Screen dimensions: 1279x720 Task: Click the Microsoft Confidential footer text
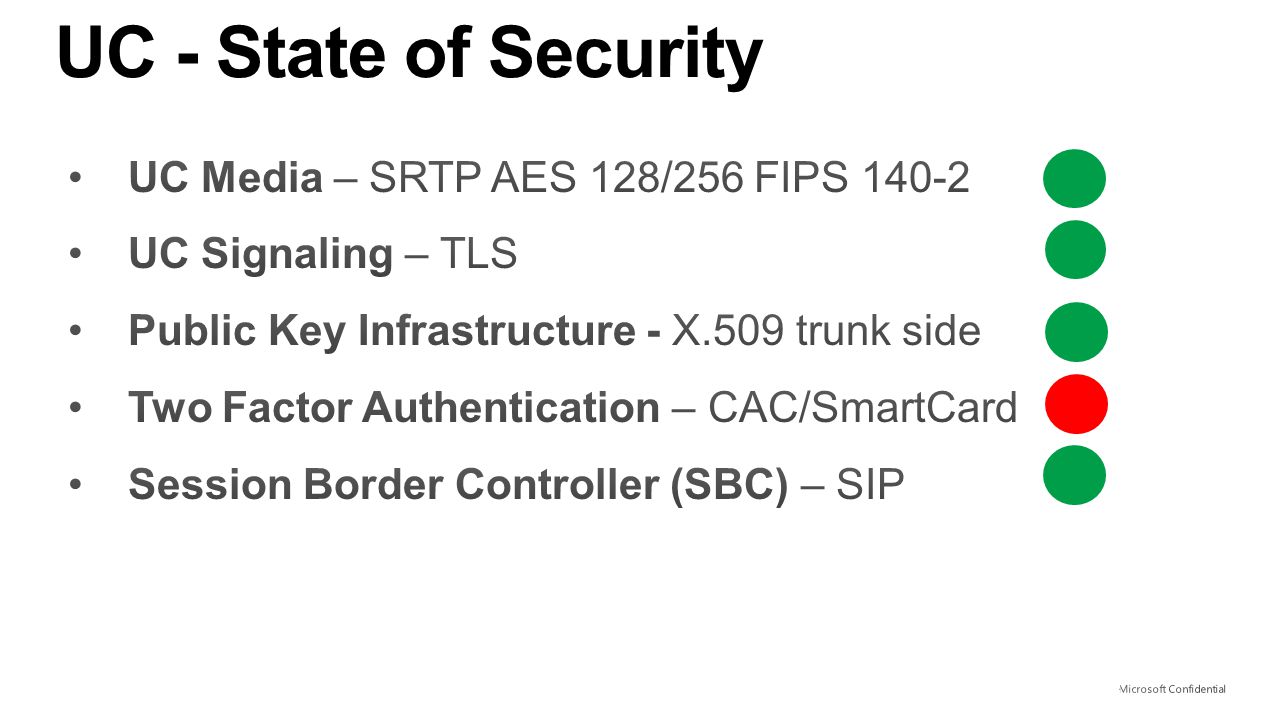click(x=1172, y=689)
